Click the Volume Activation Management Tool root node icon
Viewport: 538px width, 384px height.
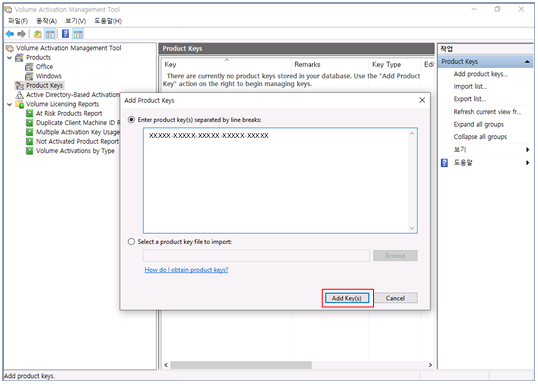(x=10, y=48)
